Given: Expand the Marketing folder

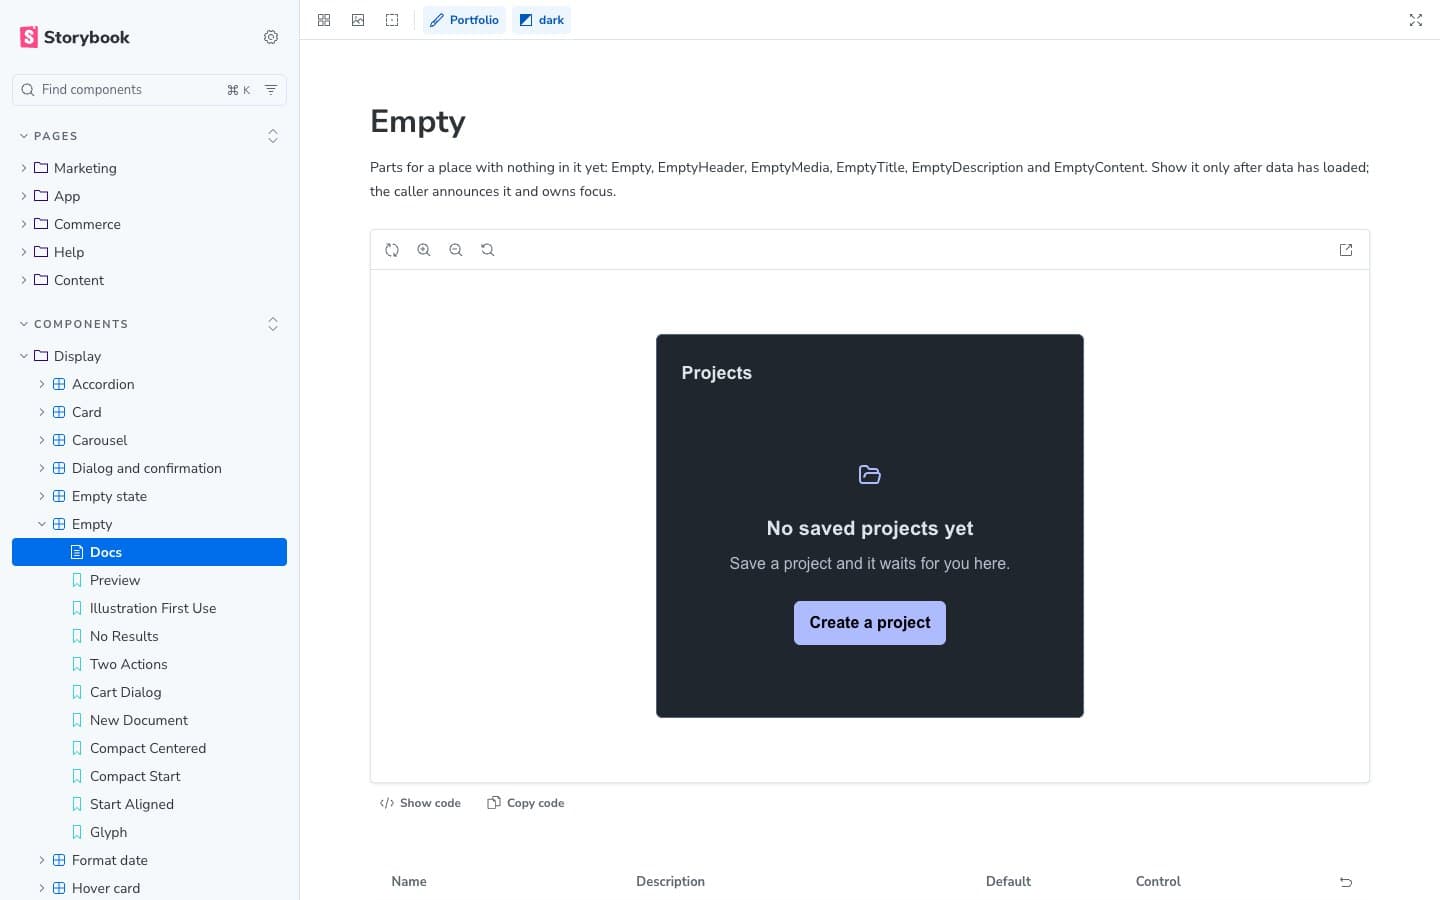Looking at the screenshot, I should (x=149, y=168).
